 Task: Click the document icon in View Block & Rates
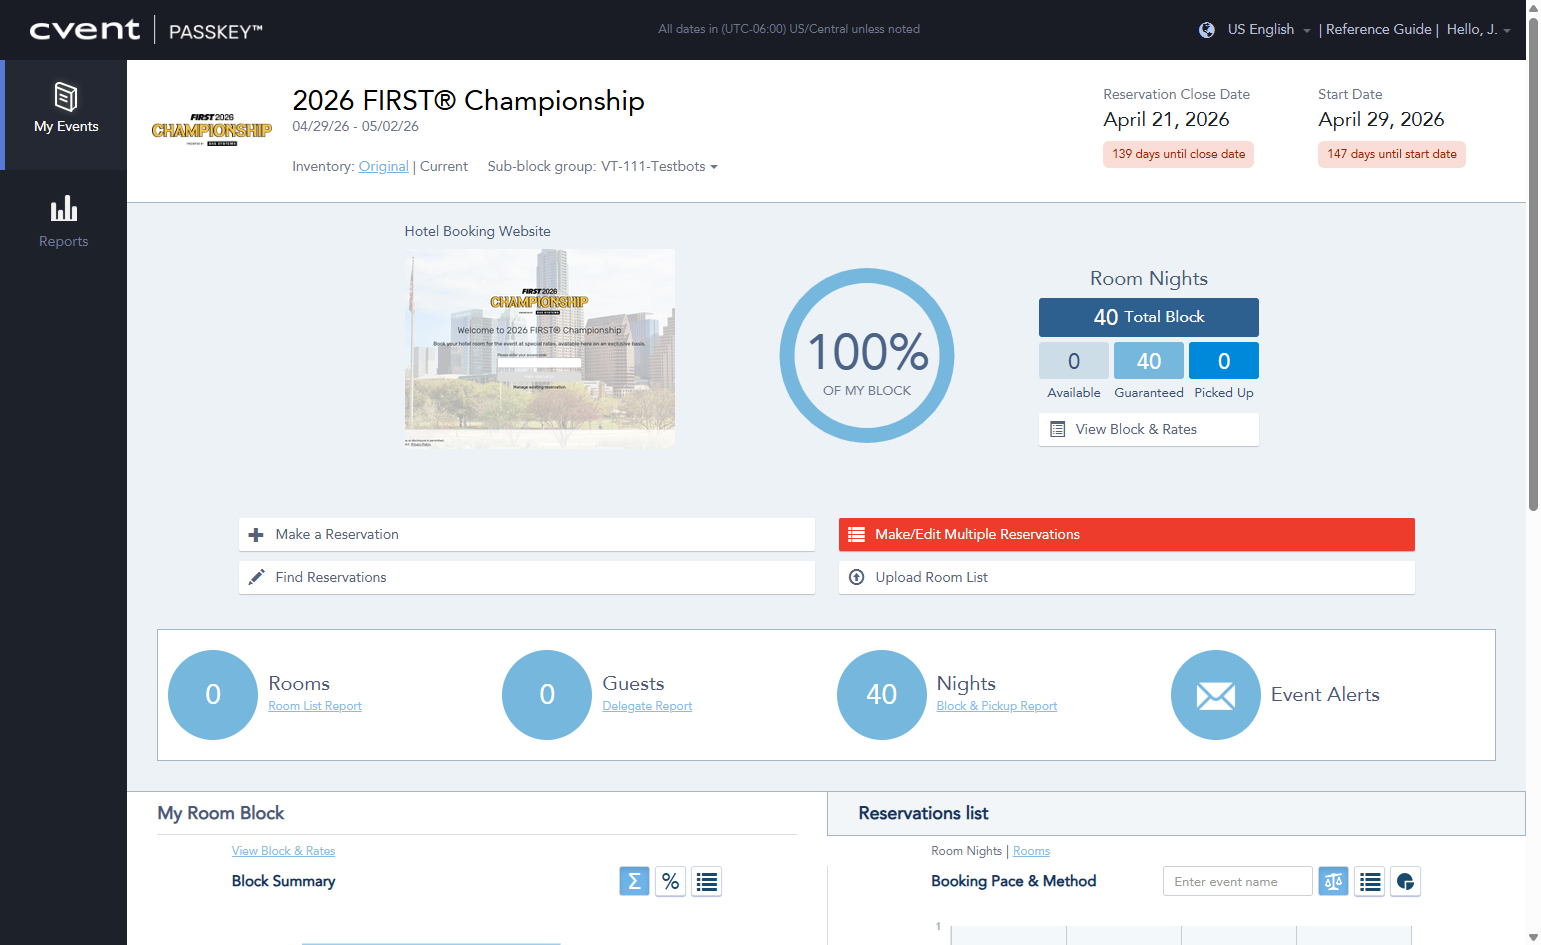tap(1057, 430)
